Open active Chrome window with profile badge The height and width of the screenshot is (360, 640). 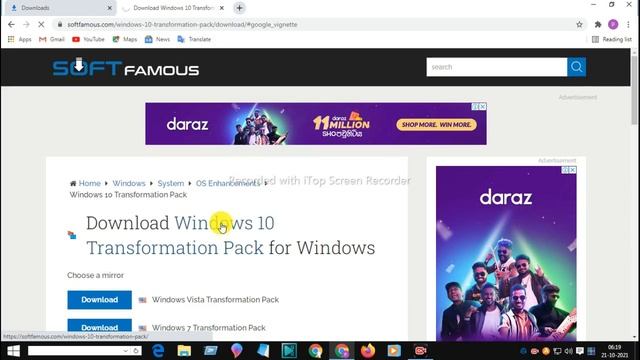pos(342,351)
